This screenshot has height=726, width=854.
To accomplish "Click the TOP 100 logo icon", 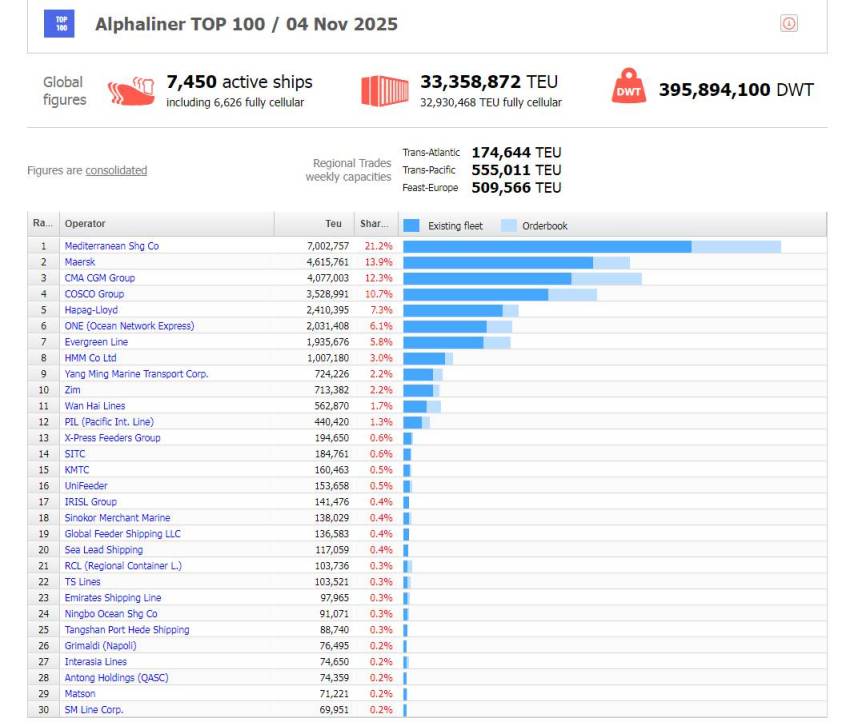I will tap(59, 23).
